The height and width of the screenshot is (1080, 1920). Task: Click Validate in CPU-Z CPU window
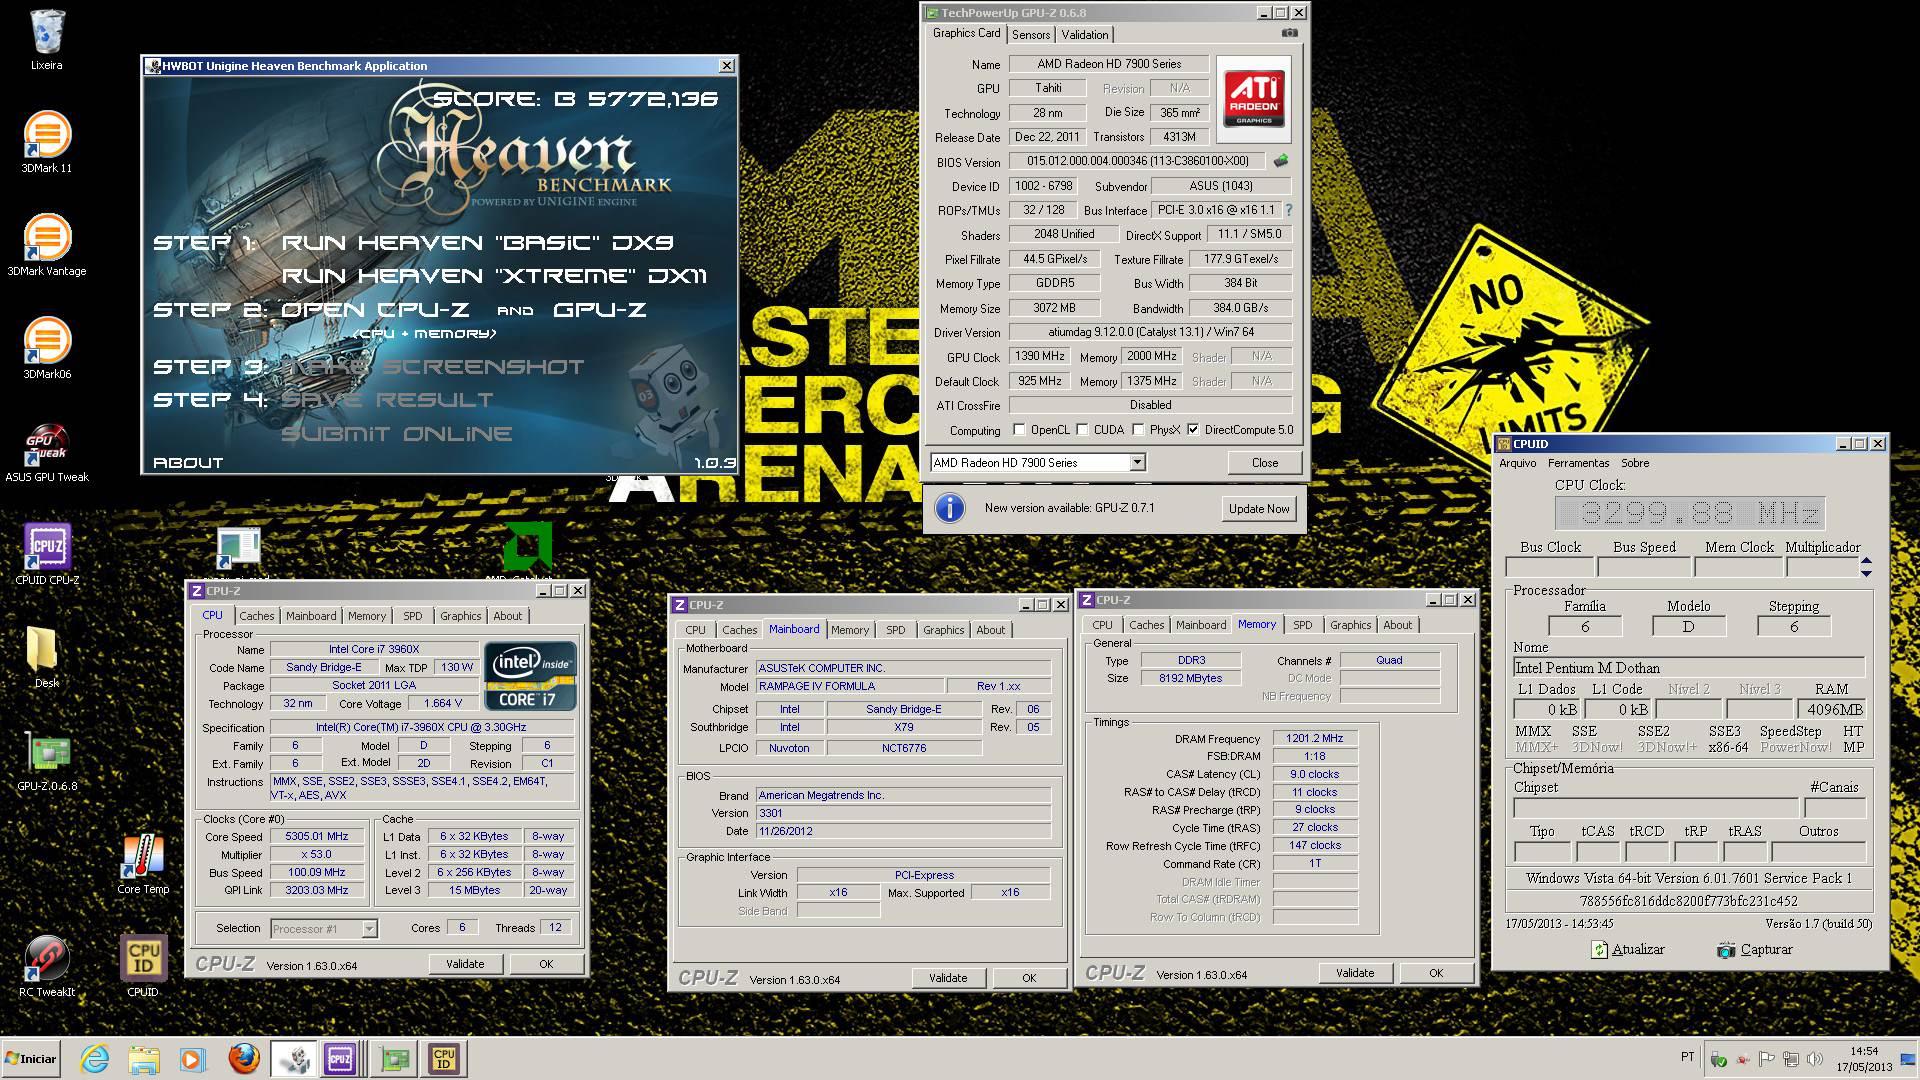point(465,964)
